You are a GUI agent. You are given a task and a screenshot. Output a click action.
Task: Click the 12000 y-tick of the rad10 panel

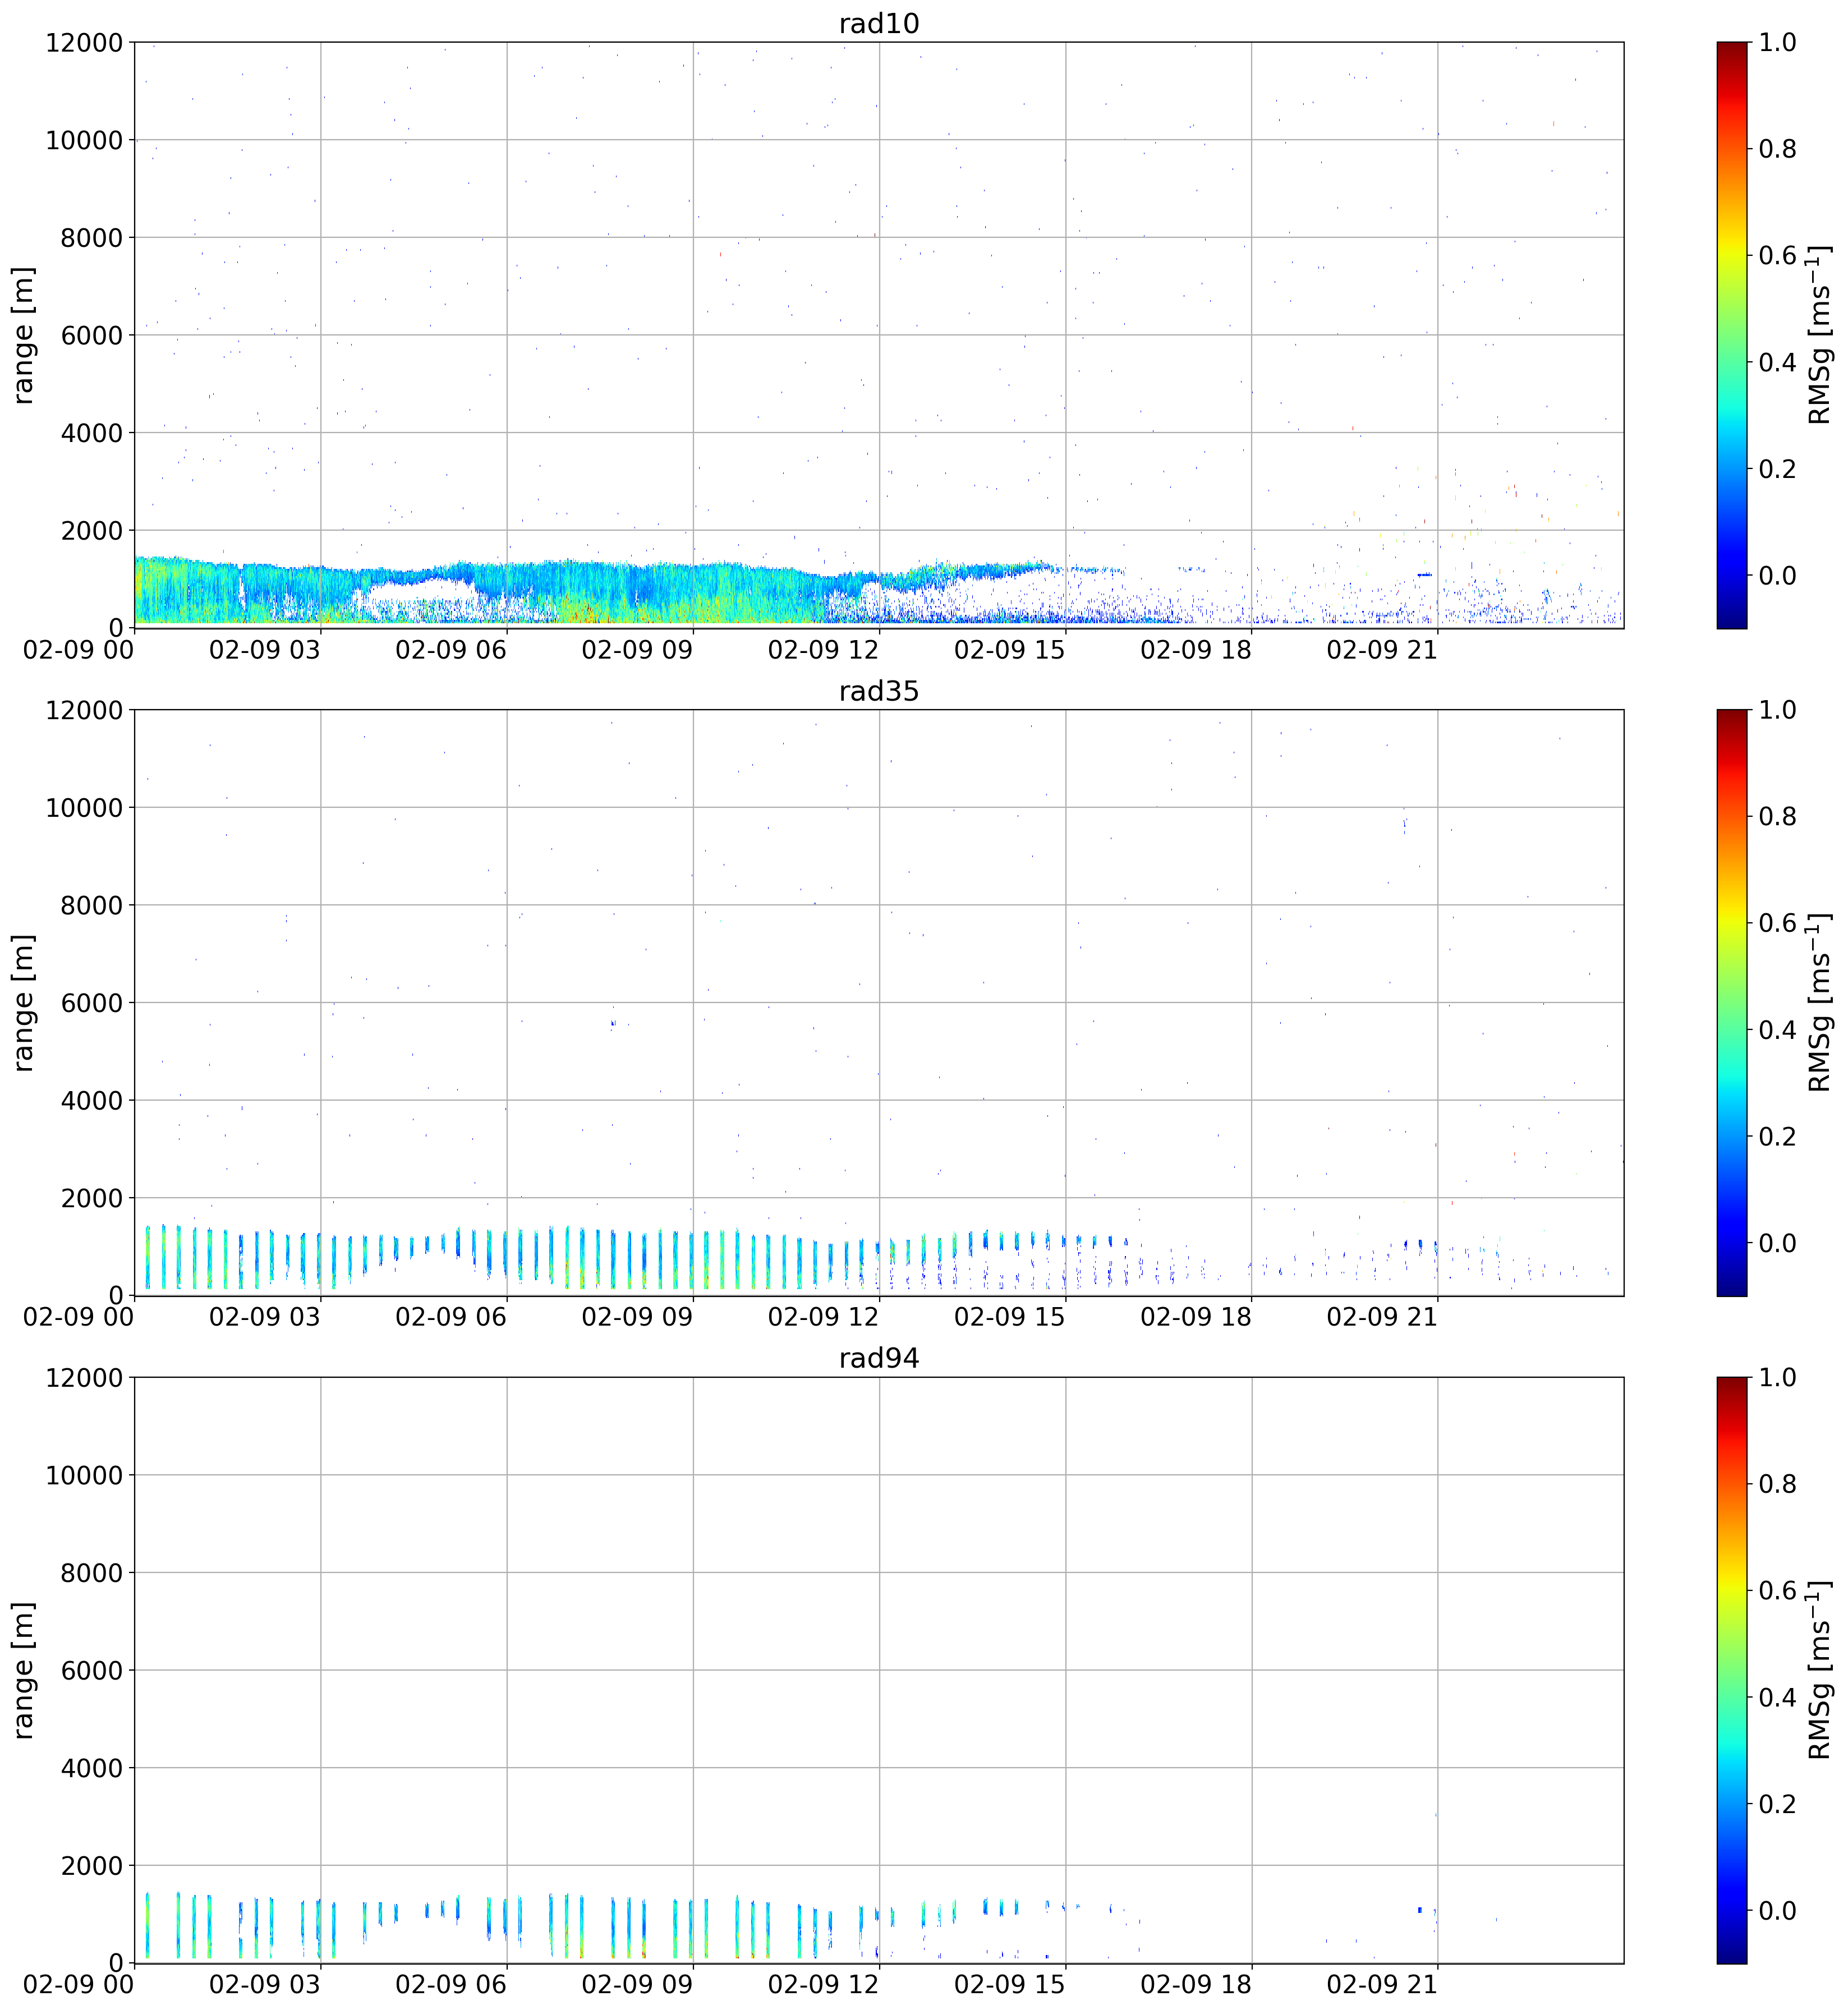tap(84, 42)
